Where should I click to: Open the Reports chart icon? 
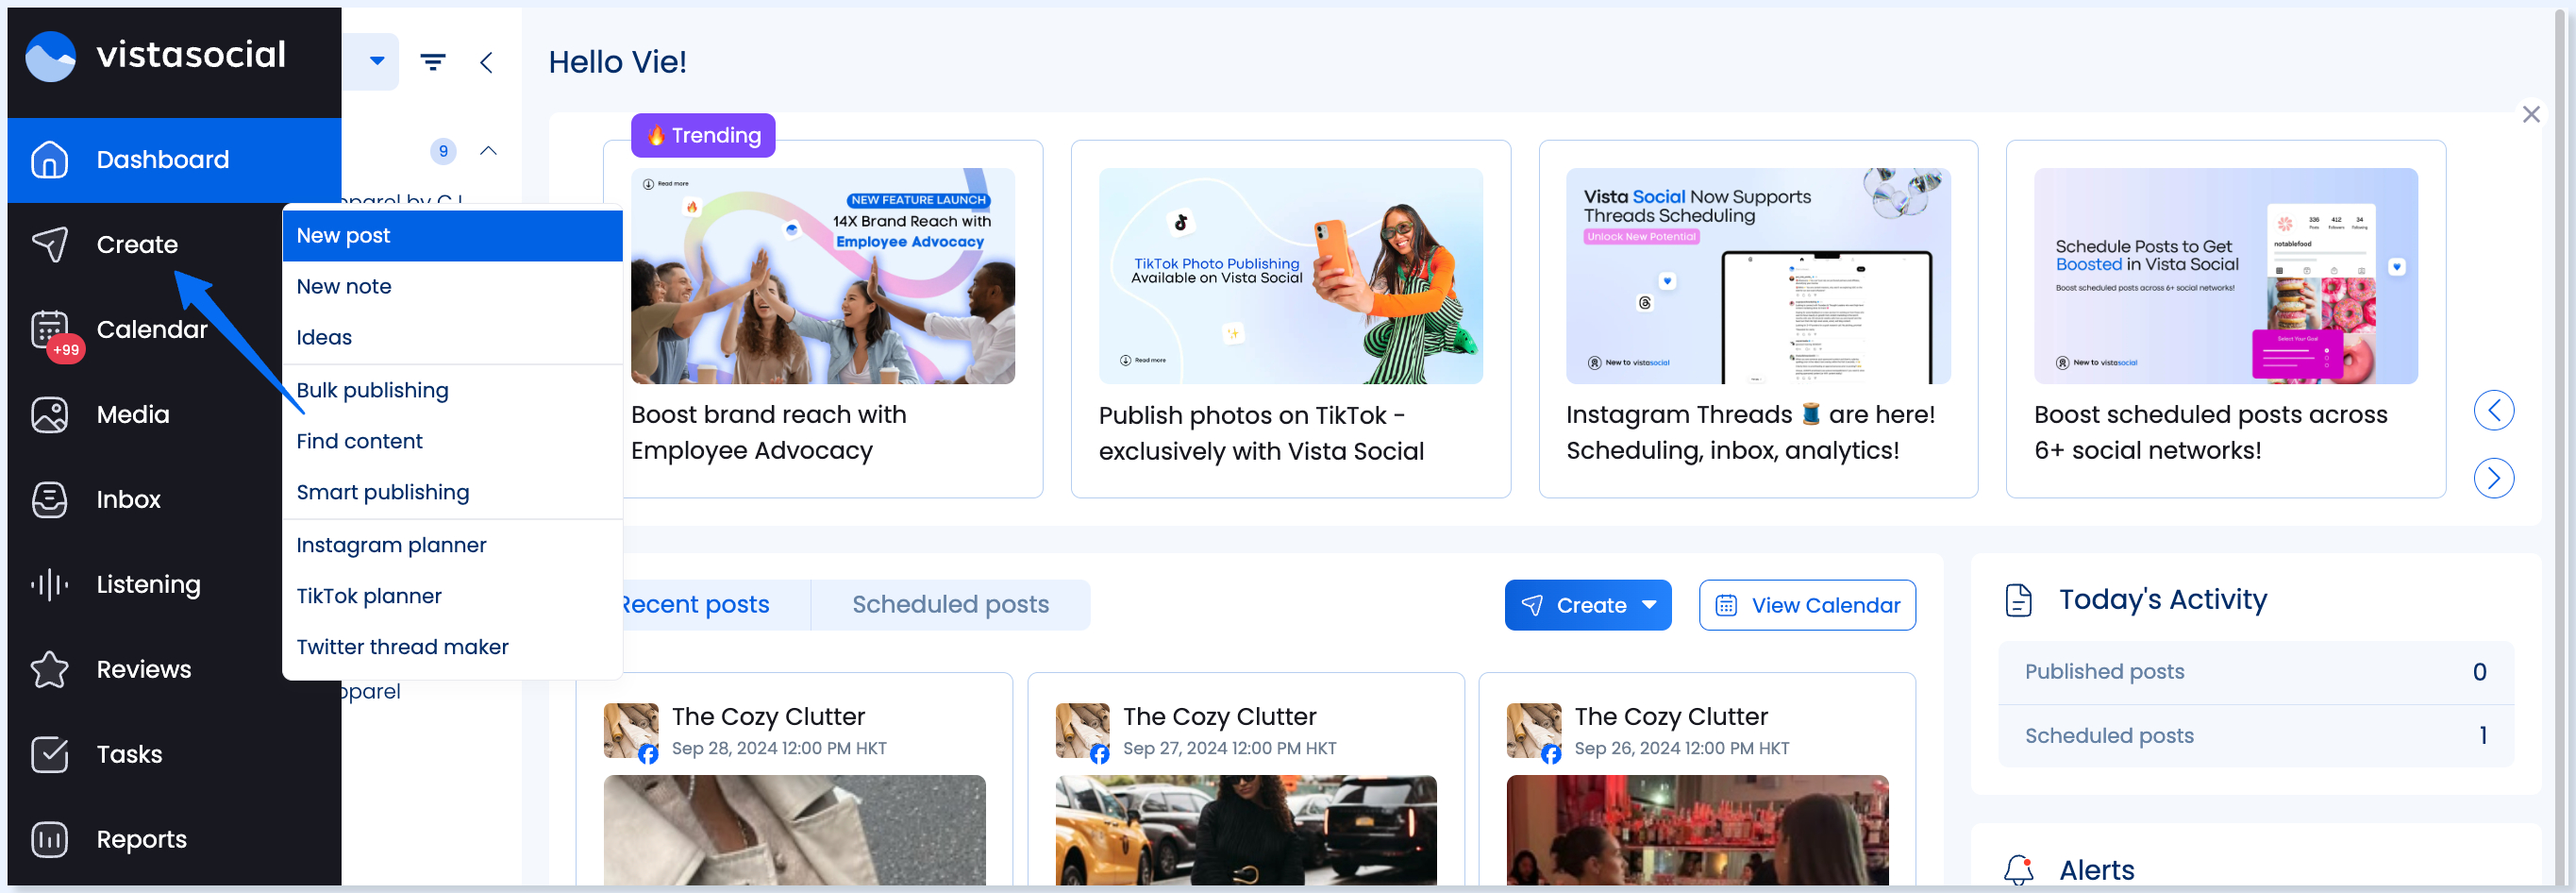point(49,840)
